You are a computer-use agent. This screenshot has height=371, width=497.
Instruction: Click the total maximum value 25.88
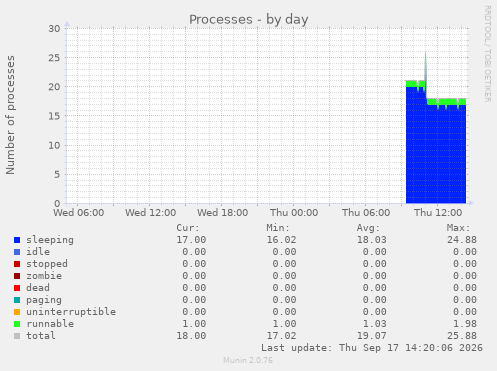(x=462, y=336)
